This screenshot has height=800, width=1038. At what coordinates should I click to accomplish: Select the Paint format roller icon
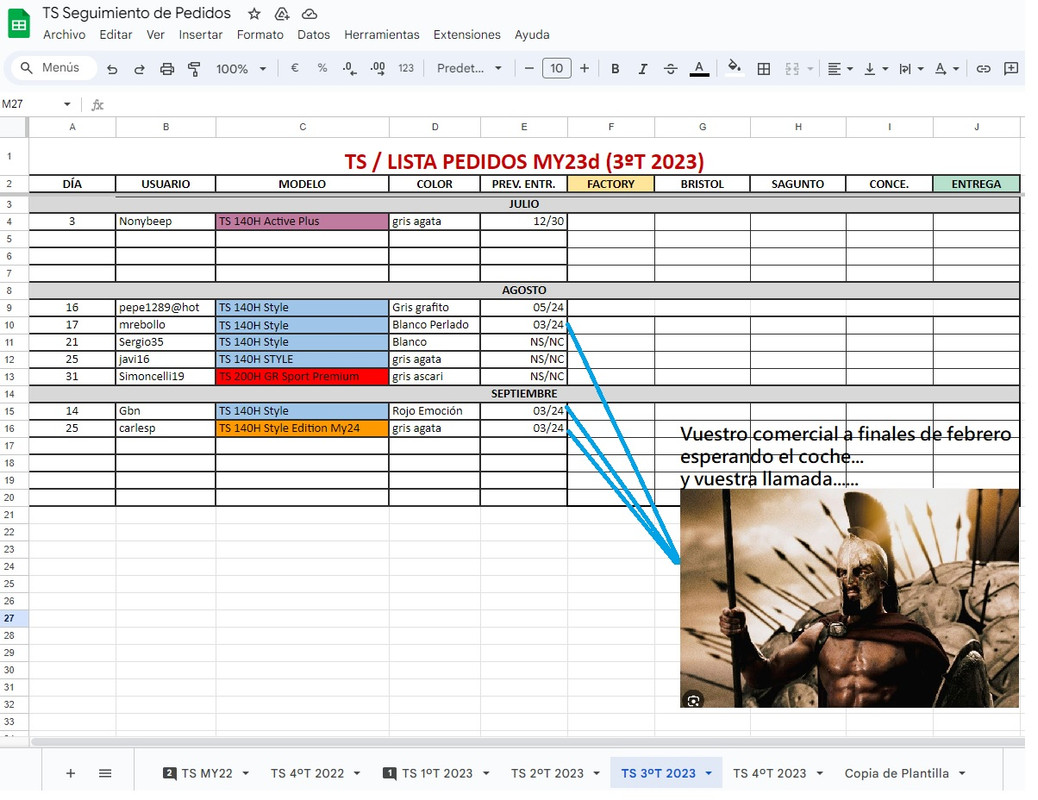pyautogui.click(x=194, y=69)
